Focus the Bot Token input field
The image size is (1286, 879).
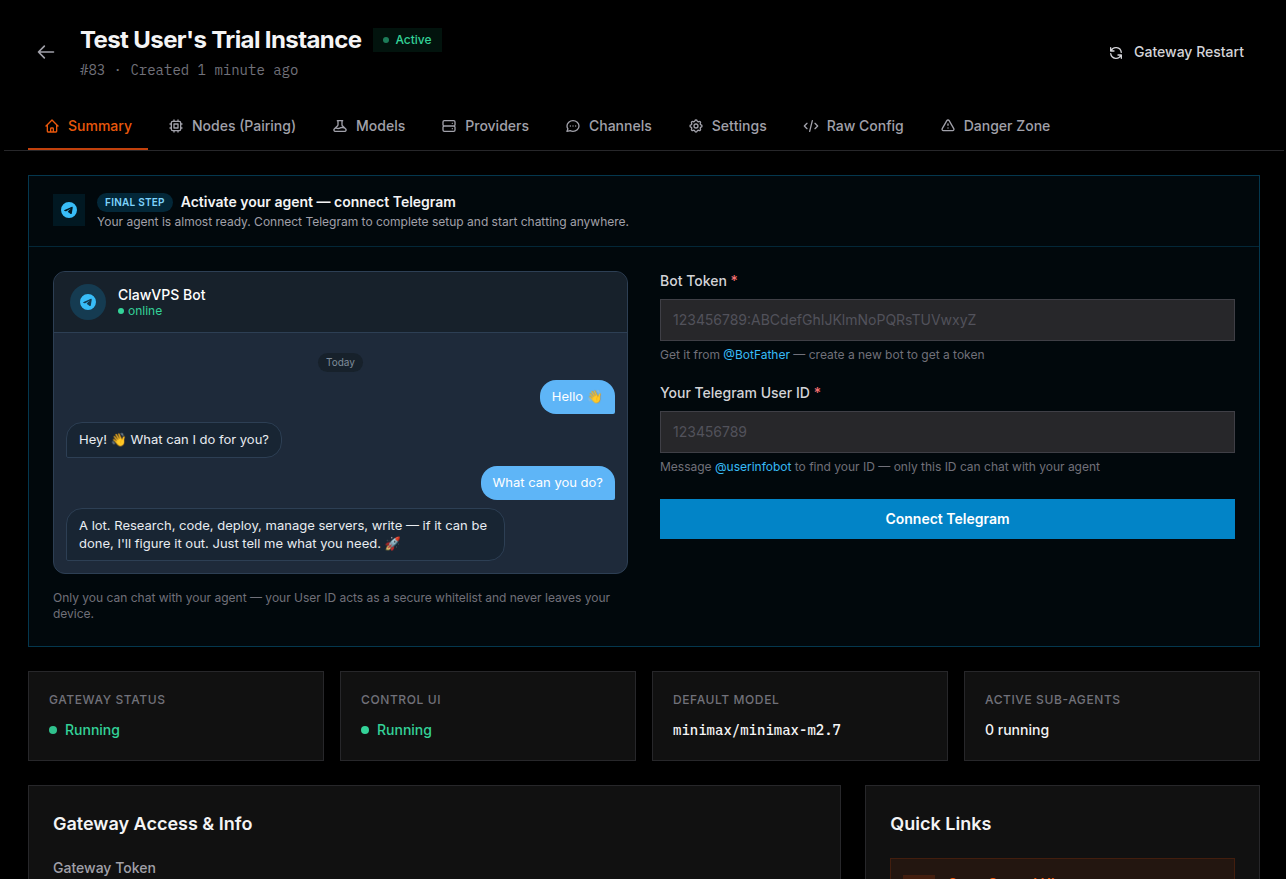pos(947,320)
